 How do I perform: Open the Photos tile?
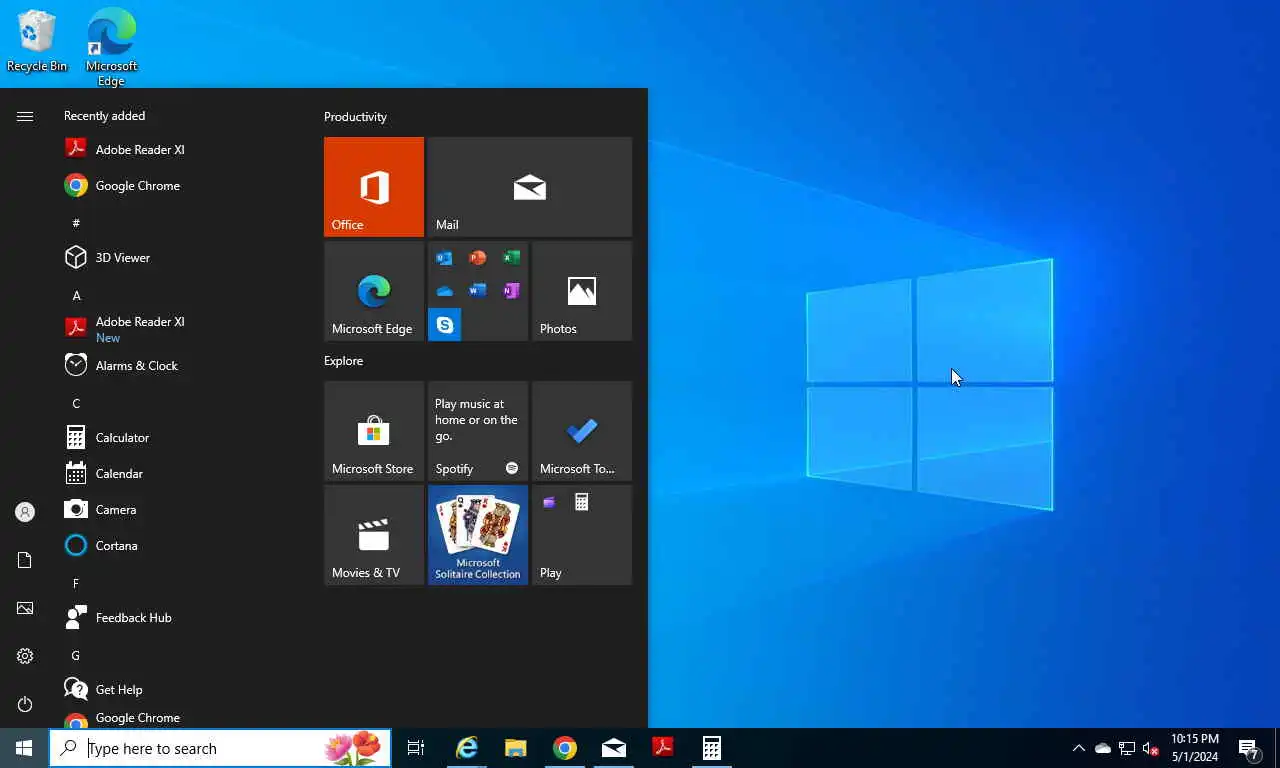(582, 291)
